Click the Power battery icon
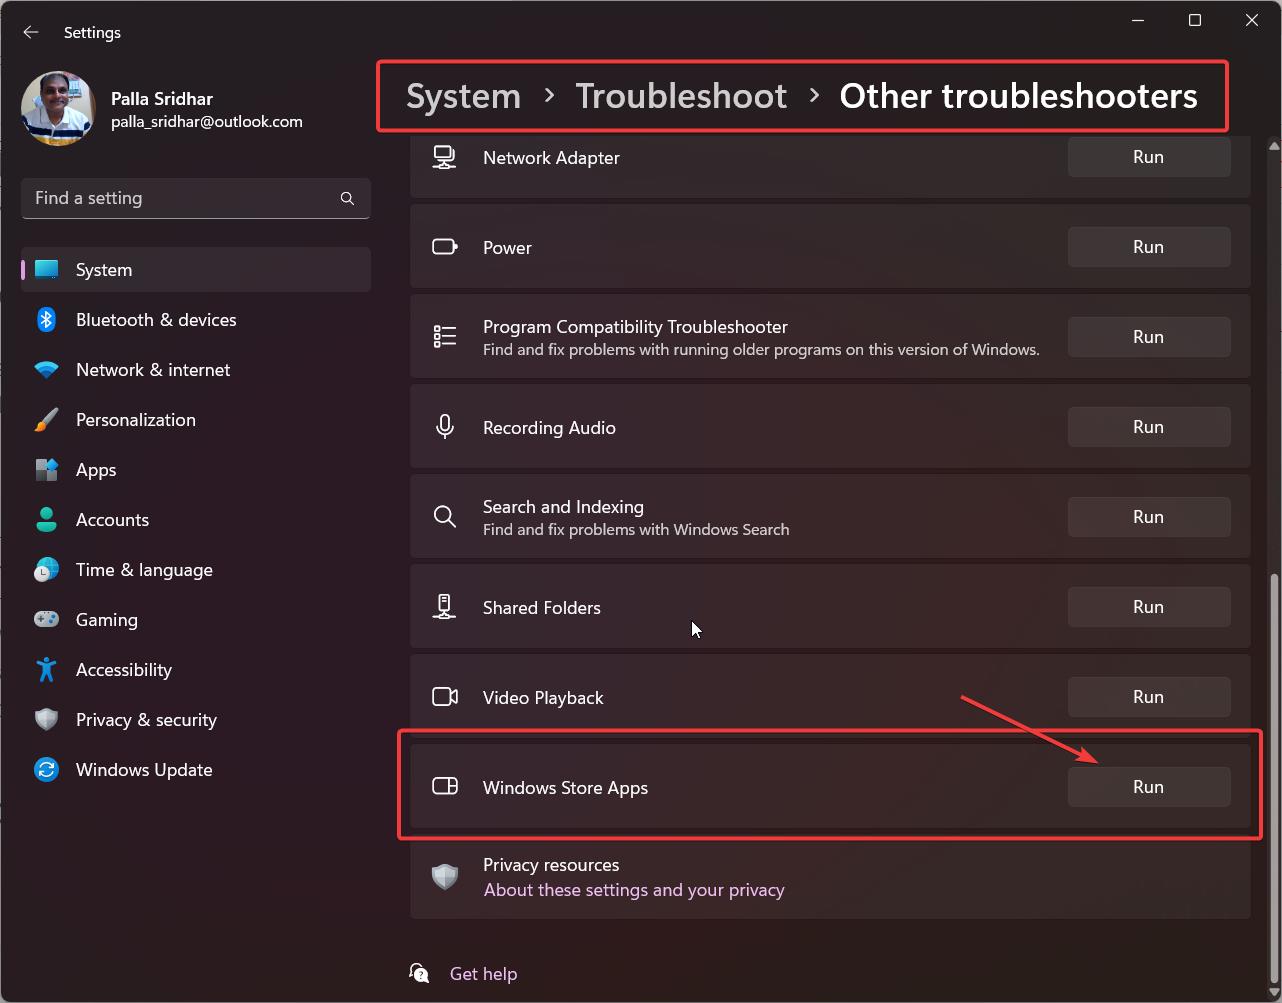This screenshot has width=1282, height=1003. (444, 247)
